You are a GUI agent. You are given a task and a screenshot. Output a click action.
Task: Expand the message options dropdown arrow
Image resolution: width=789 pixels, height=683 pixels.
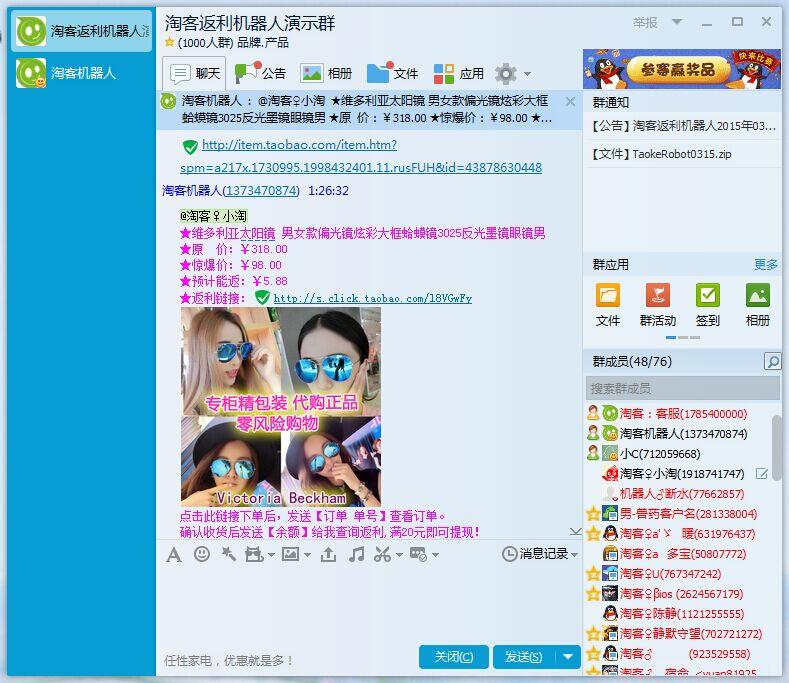[436, 555]
